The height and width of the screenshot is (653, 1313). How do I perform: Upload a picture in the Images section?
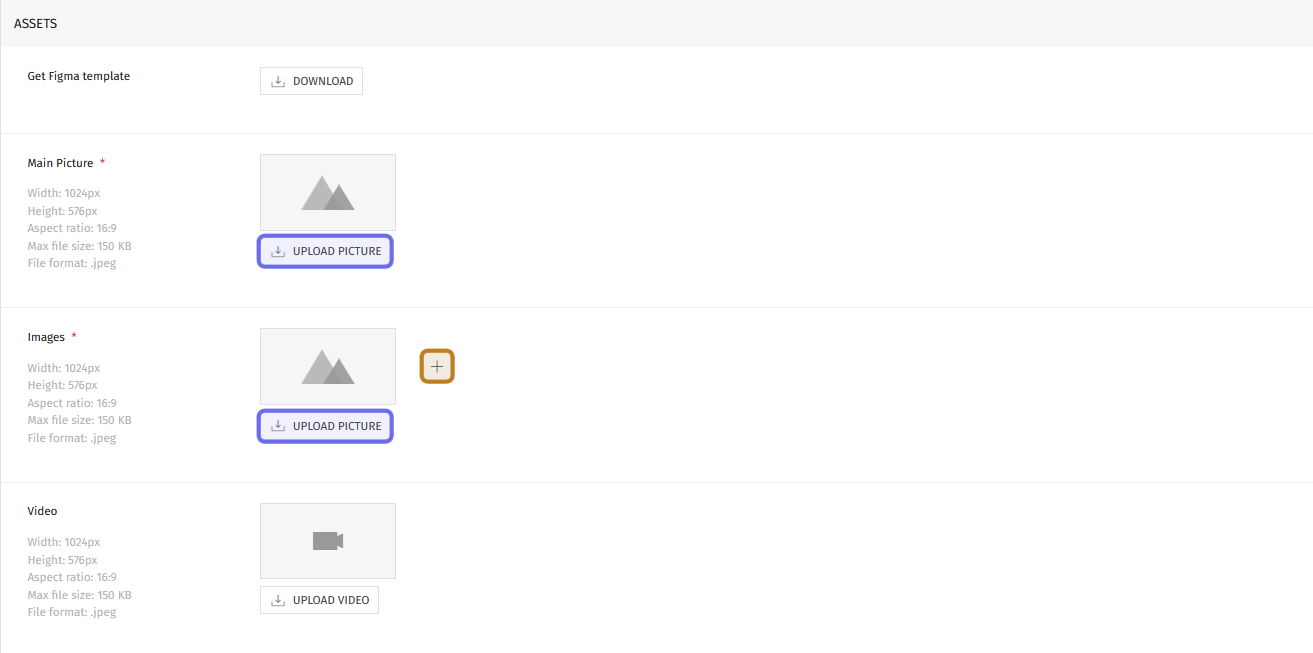coord(326,426)
